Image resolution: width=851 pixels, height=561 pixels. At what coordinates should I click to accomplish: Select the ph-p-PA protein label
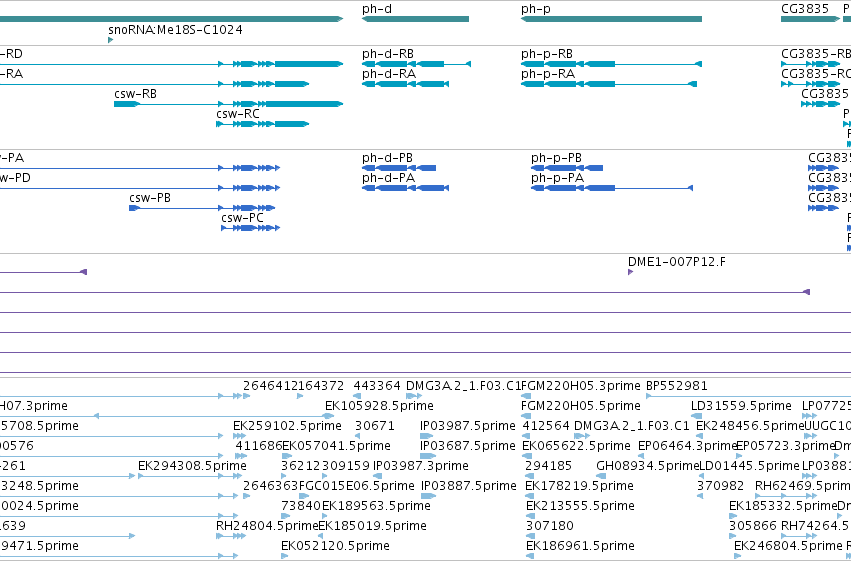557,178
